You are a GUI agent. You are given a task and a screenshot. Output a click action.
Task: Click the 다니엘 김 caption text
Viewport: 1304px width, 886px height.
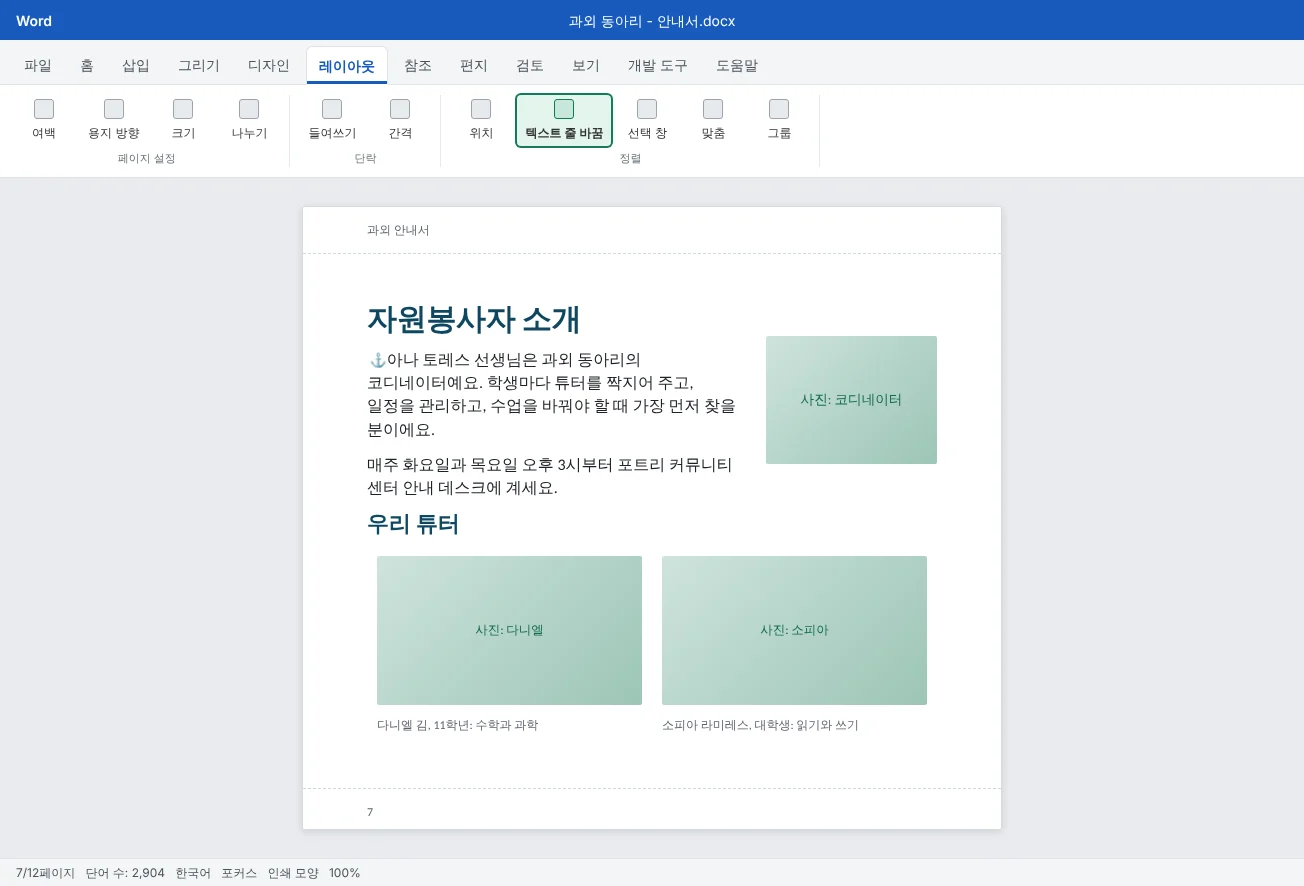coord(458,725)
